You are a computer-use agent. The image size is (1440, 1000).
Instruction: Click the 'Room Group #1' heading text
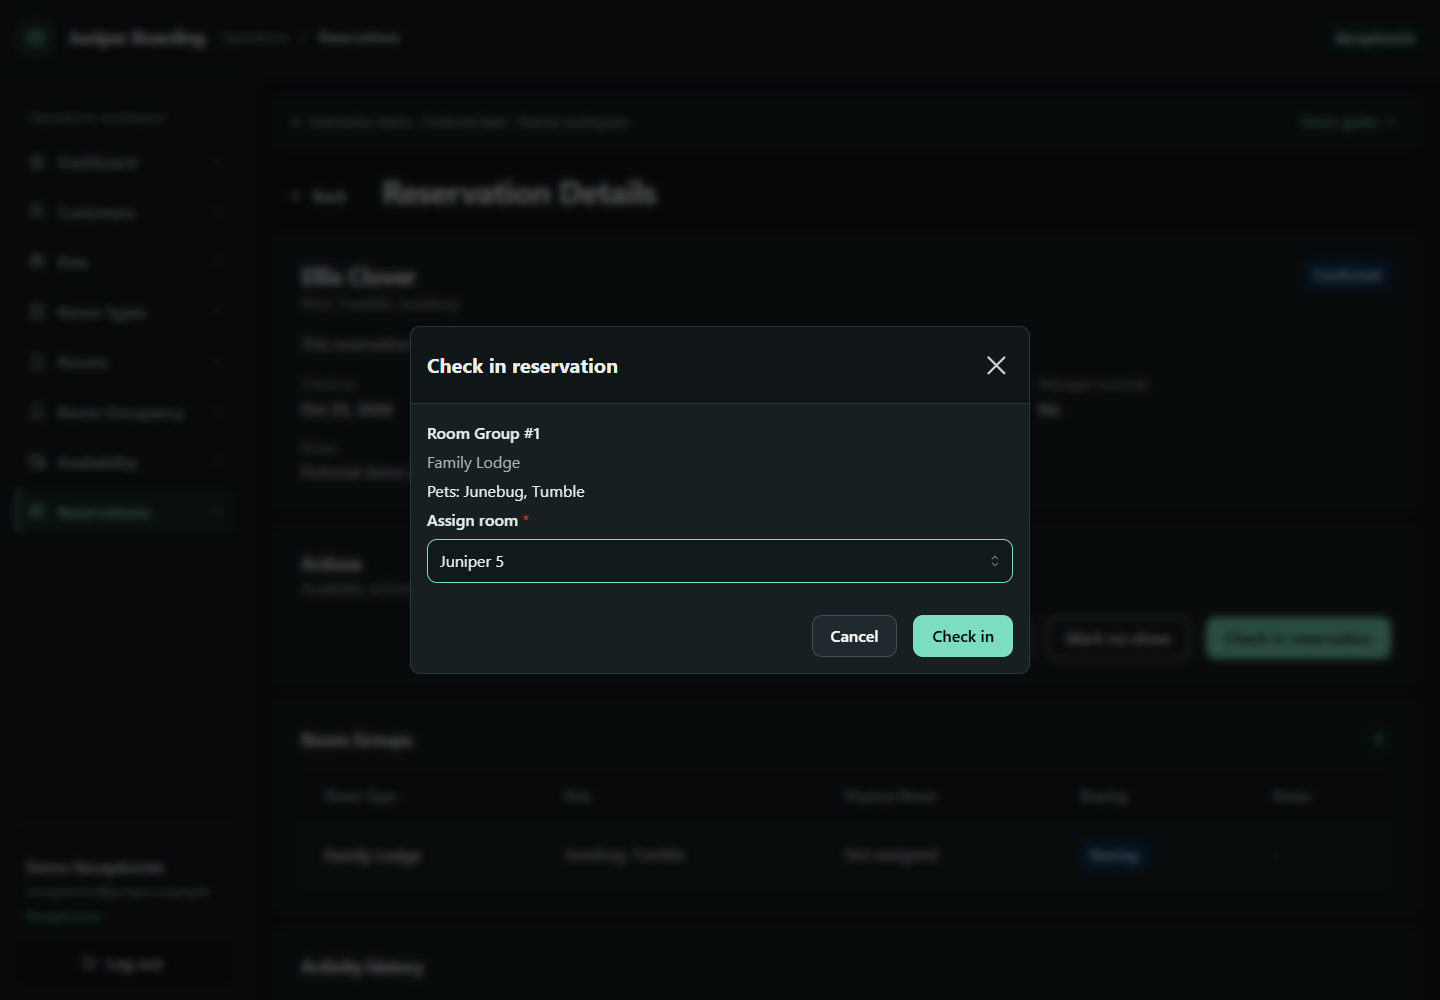(x=483, y=433)
